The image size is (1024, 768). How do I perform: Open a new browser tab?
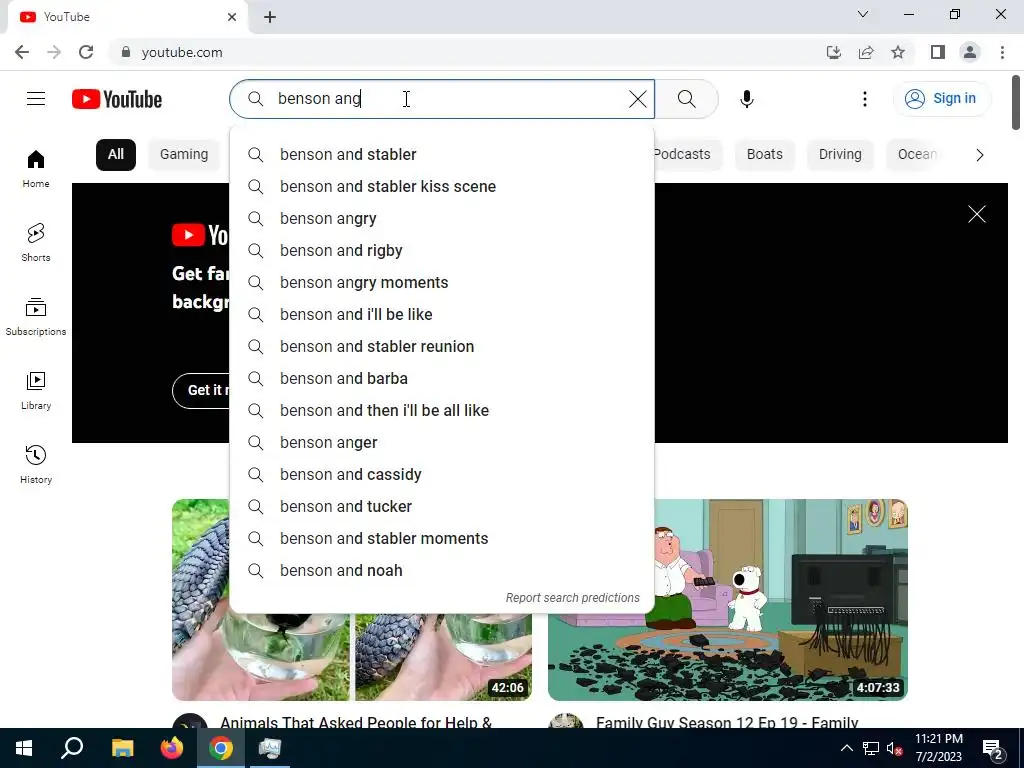(270, 17)
